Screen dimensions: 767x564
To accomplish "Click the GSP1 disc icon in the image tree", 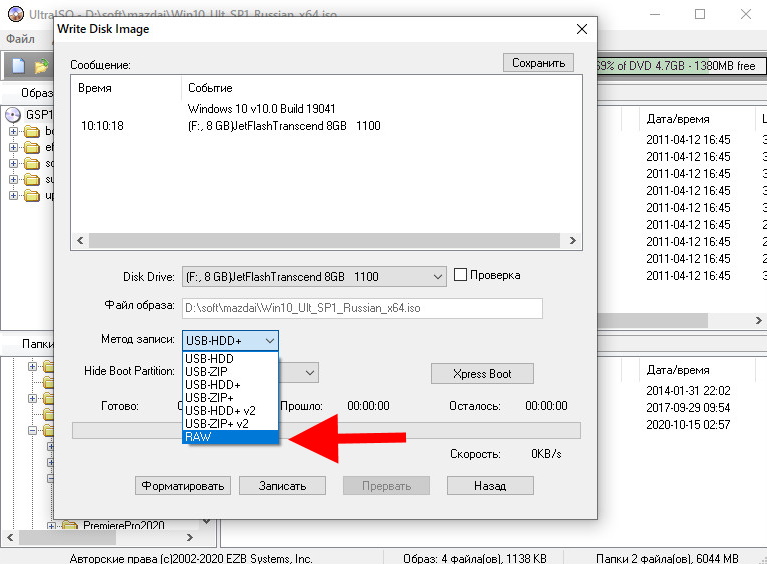I will 13,115.
